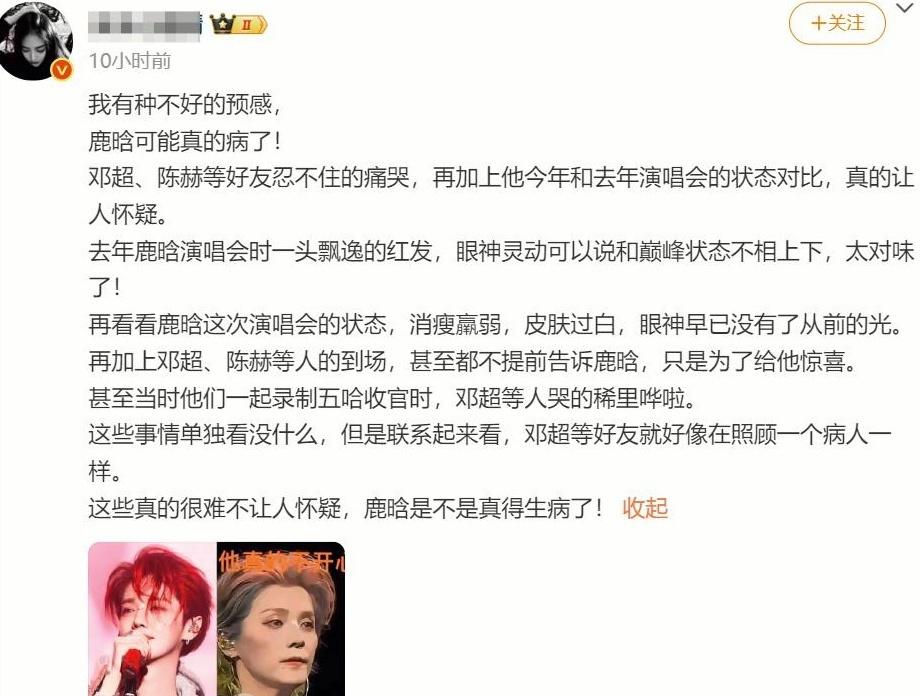The width and height of the screenshot is (920, 696).
Task: Collapse the post using 收起 link
Action: coord(645,508)
